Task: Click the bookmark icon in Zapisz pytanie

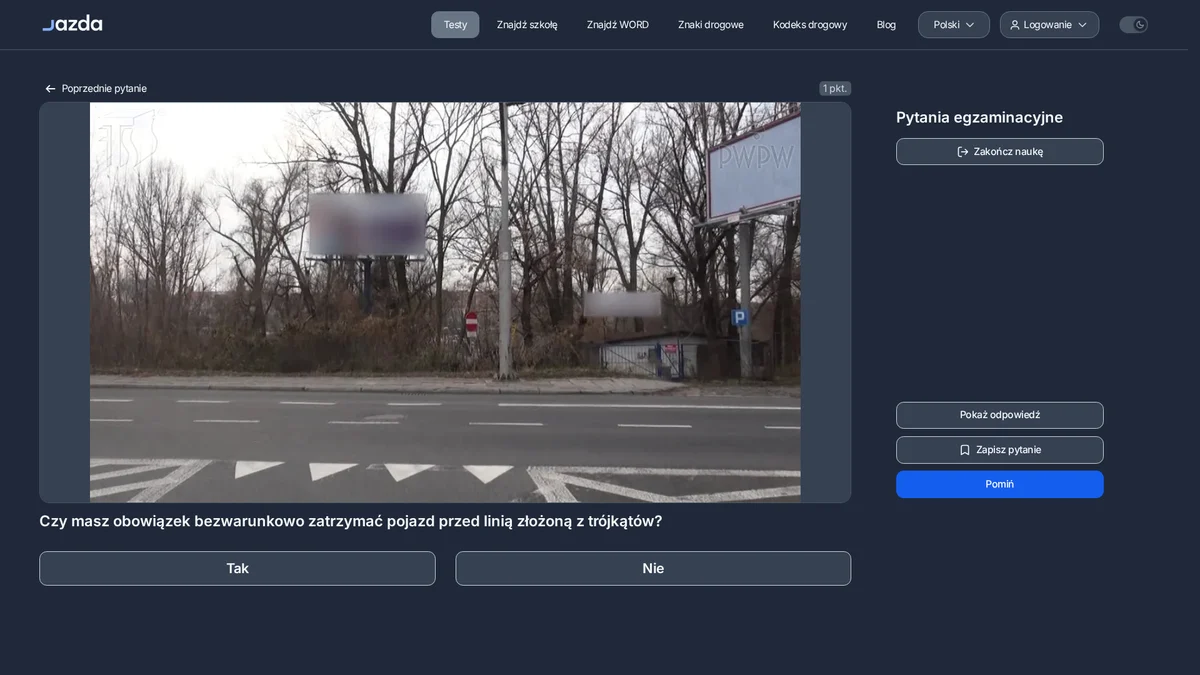Action: 965,450
